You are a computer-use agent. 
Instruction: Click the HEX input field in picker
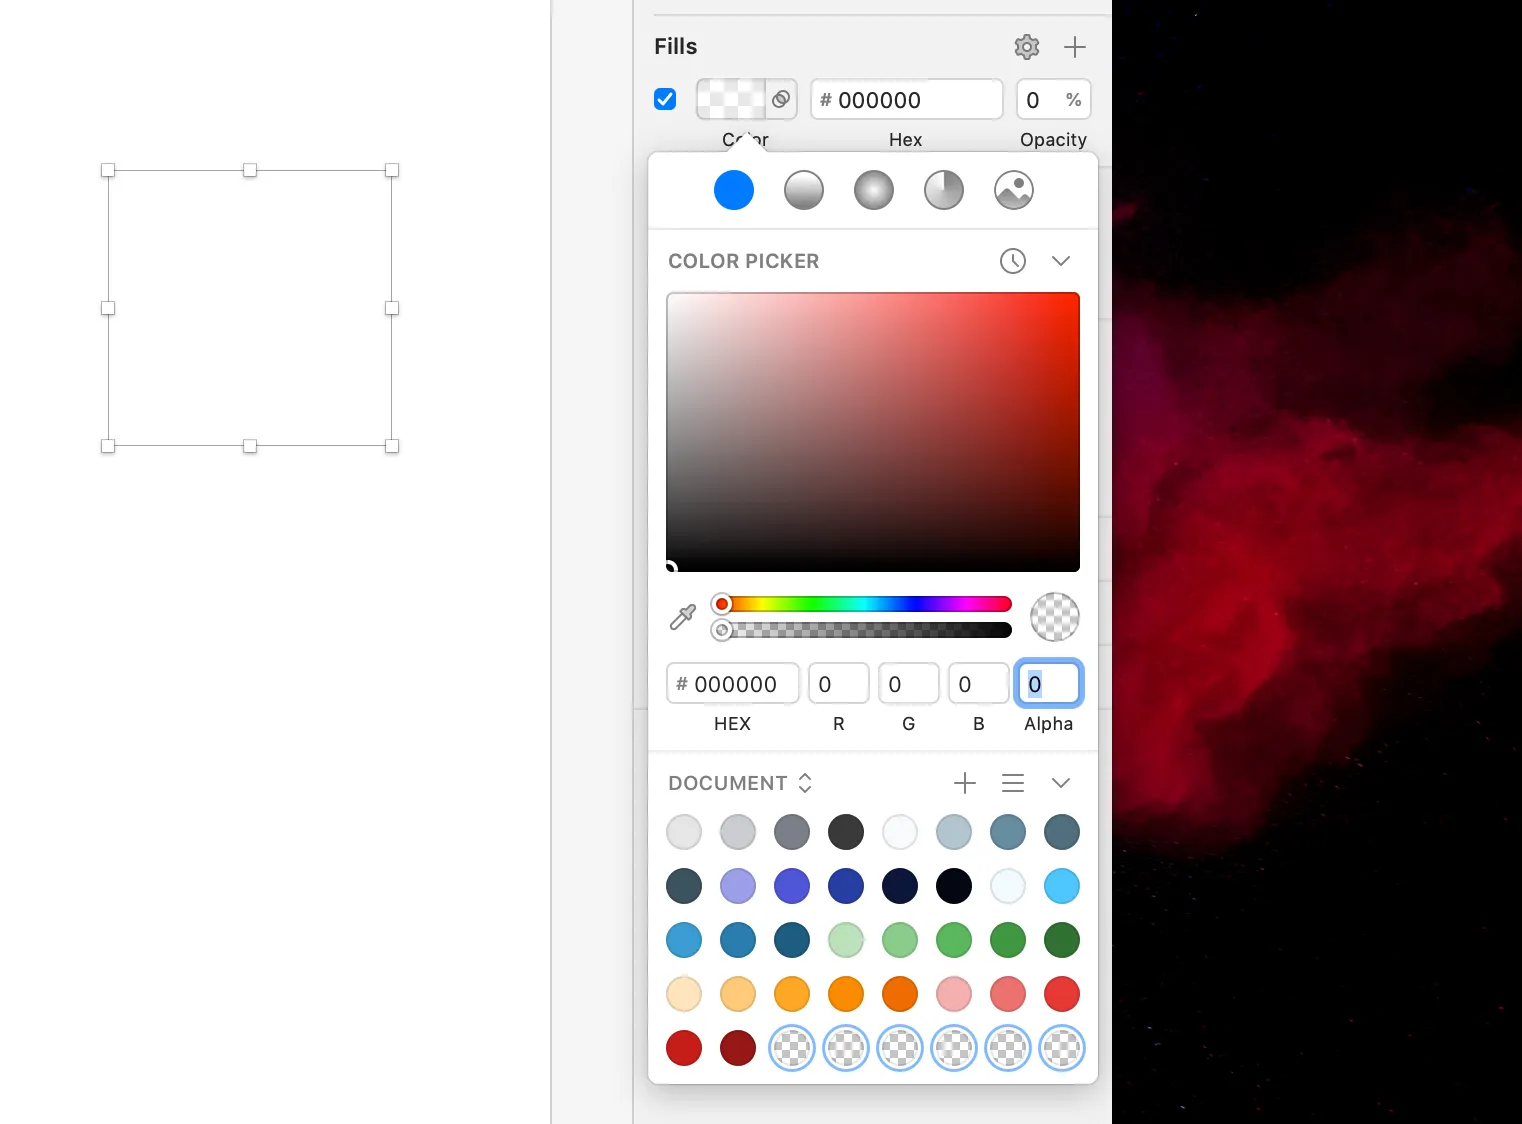click(x=735, y=684)
